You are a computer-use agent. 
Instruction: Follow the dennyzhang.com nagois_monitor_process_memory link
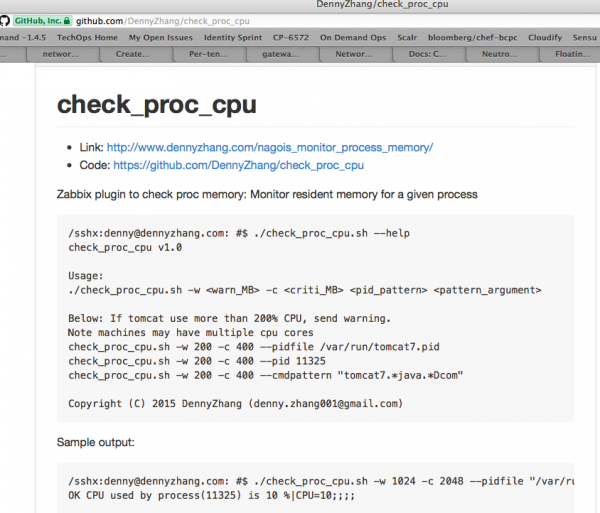(270, 147)
